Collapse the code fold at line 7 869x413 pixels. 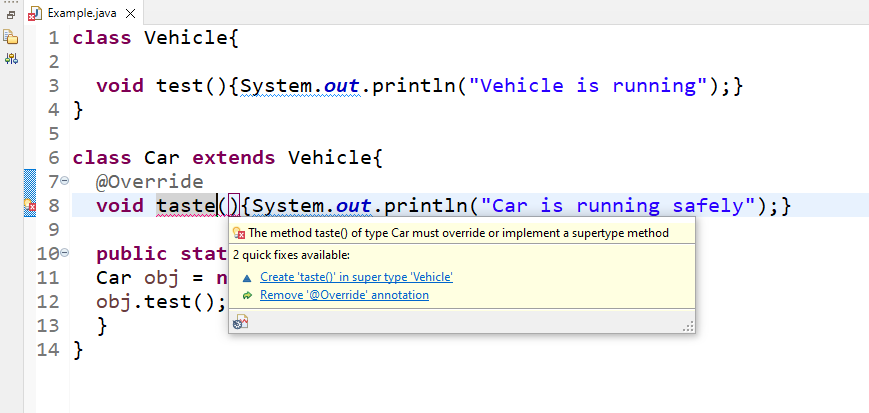pyautogui.click(x=65, y=181)
